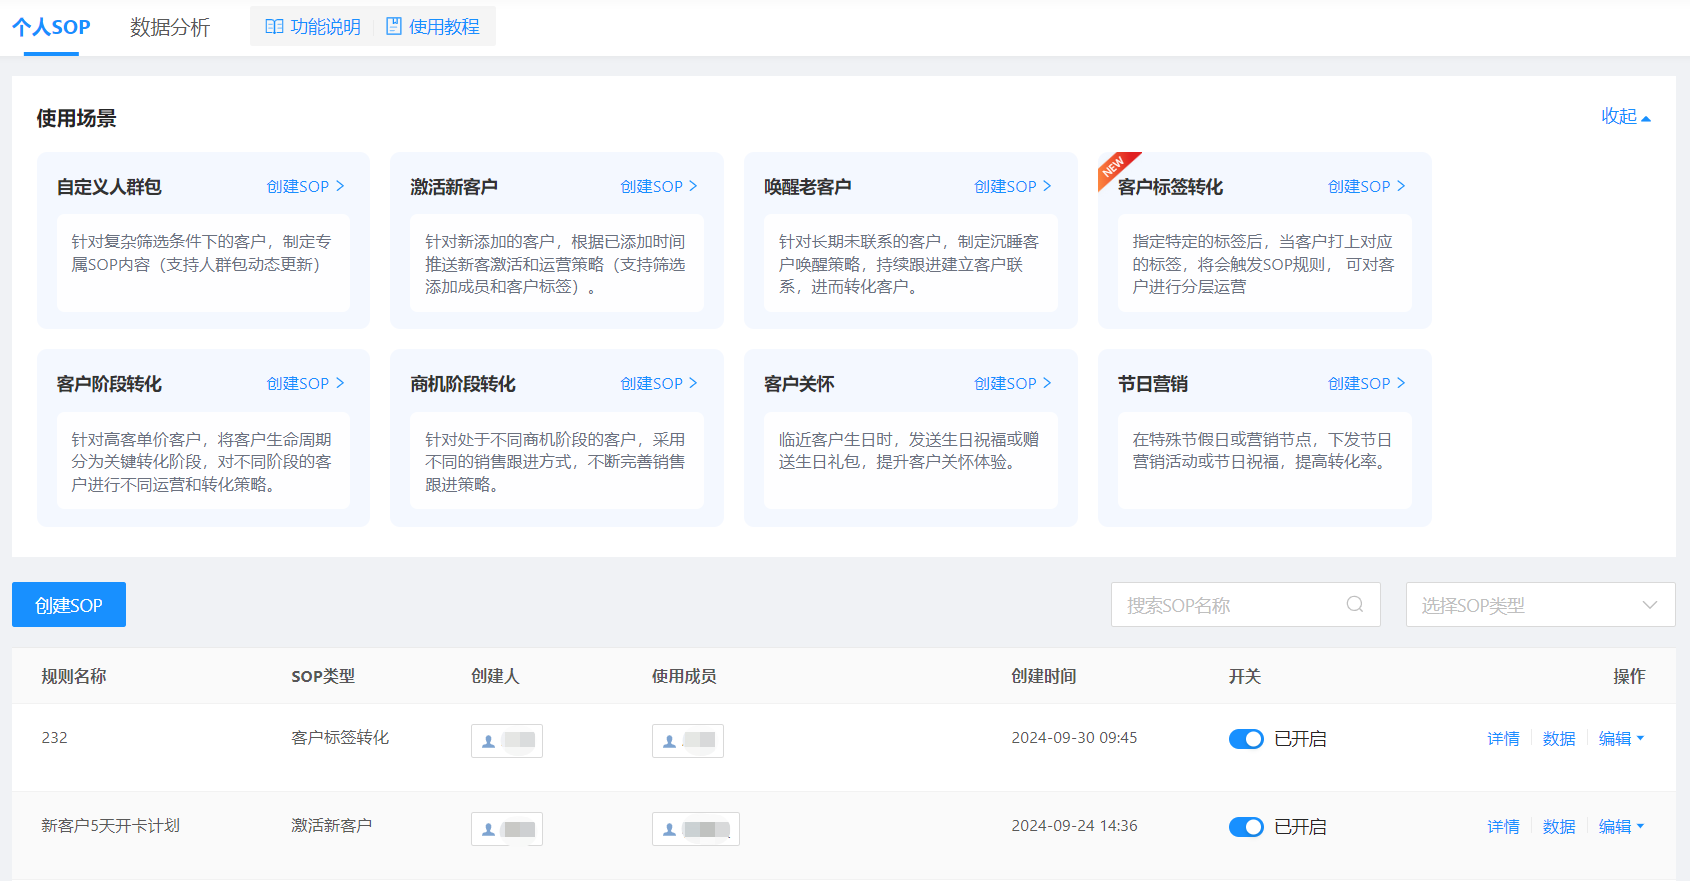Click the 创建时间 column header
This screenshot has width=1690, height=881.
[1044, 677]
